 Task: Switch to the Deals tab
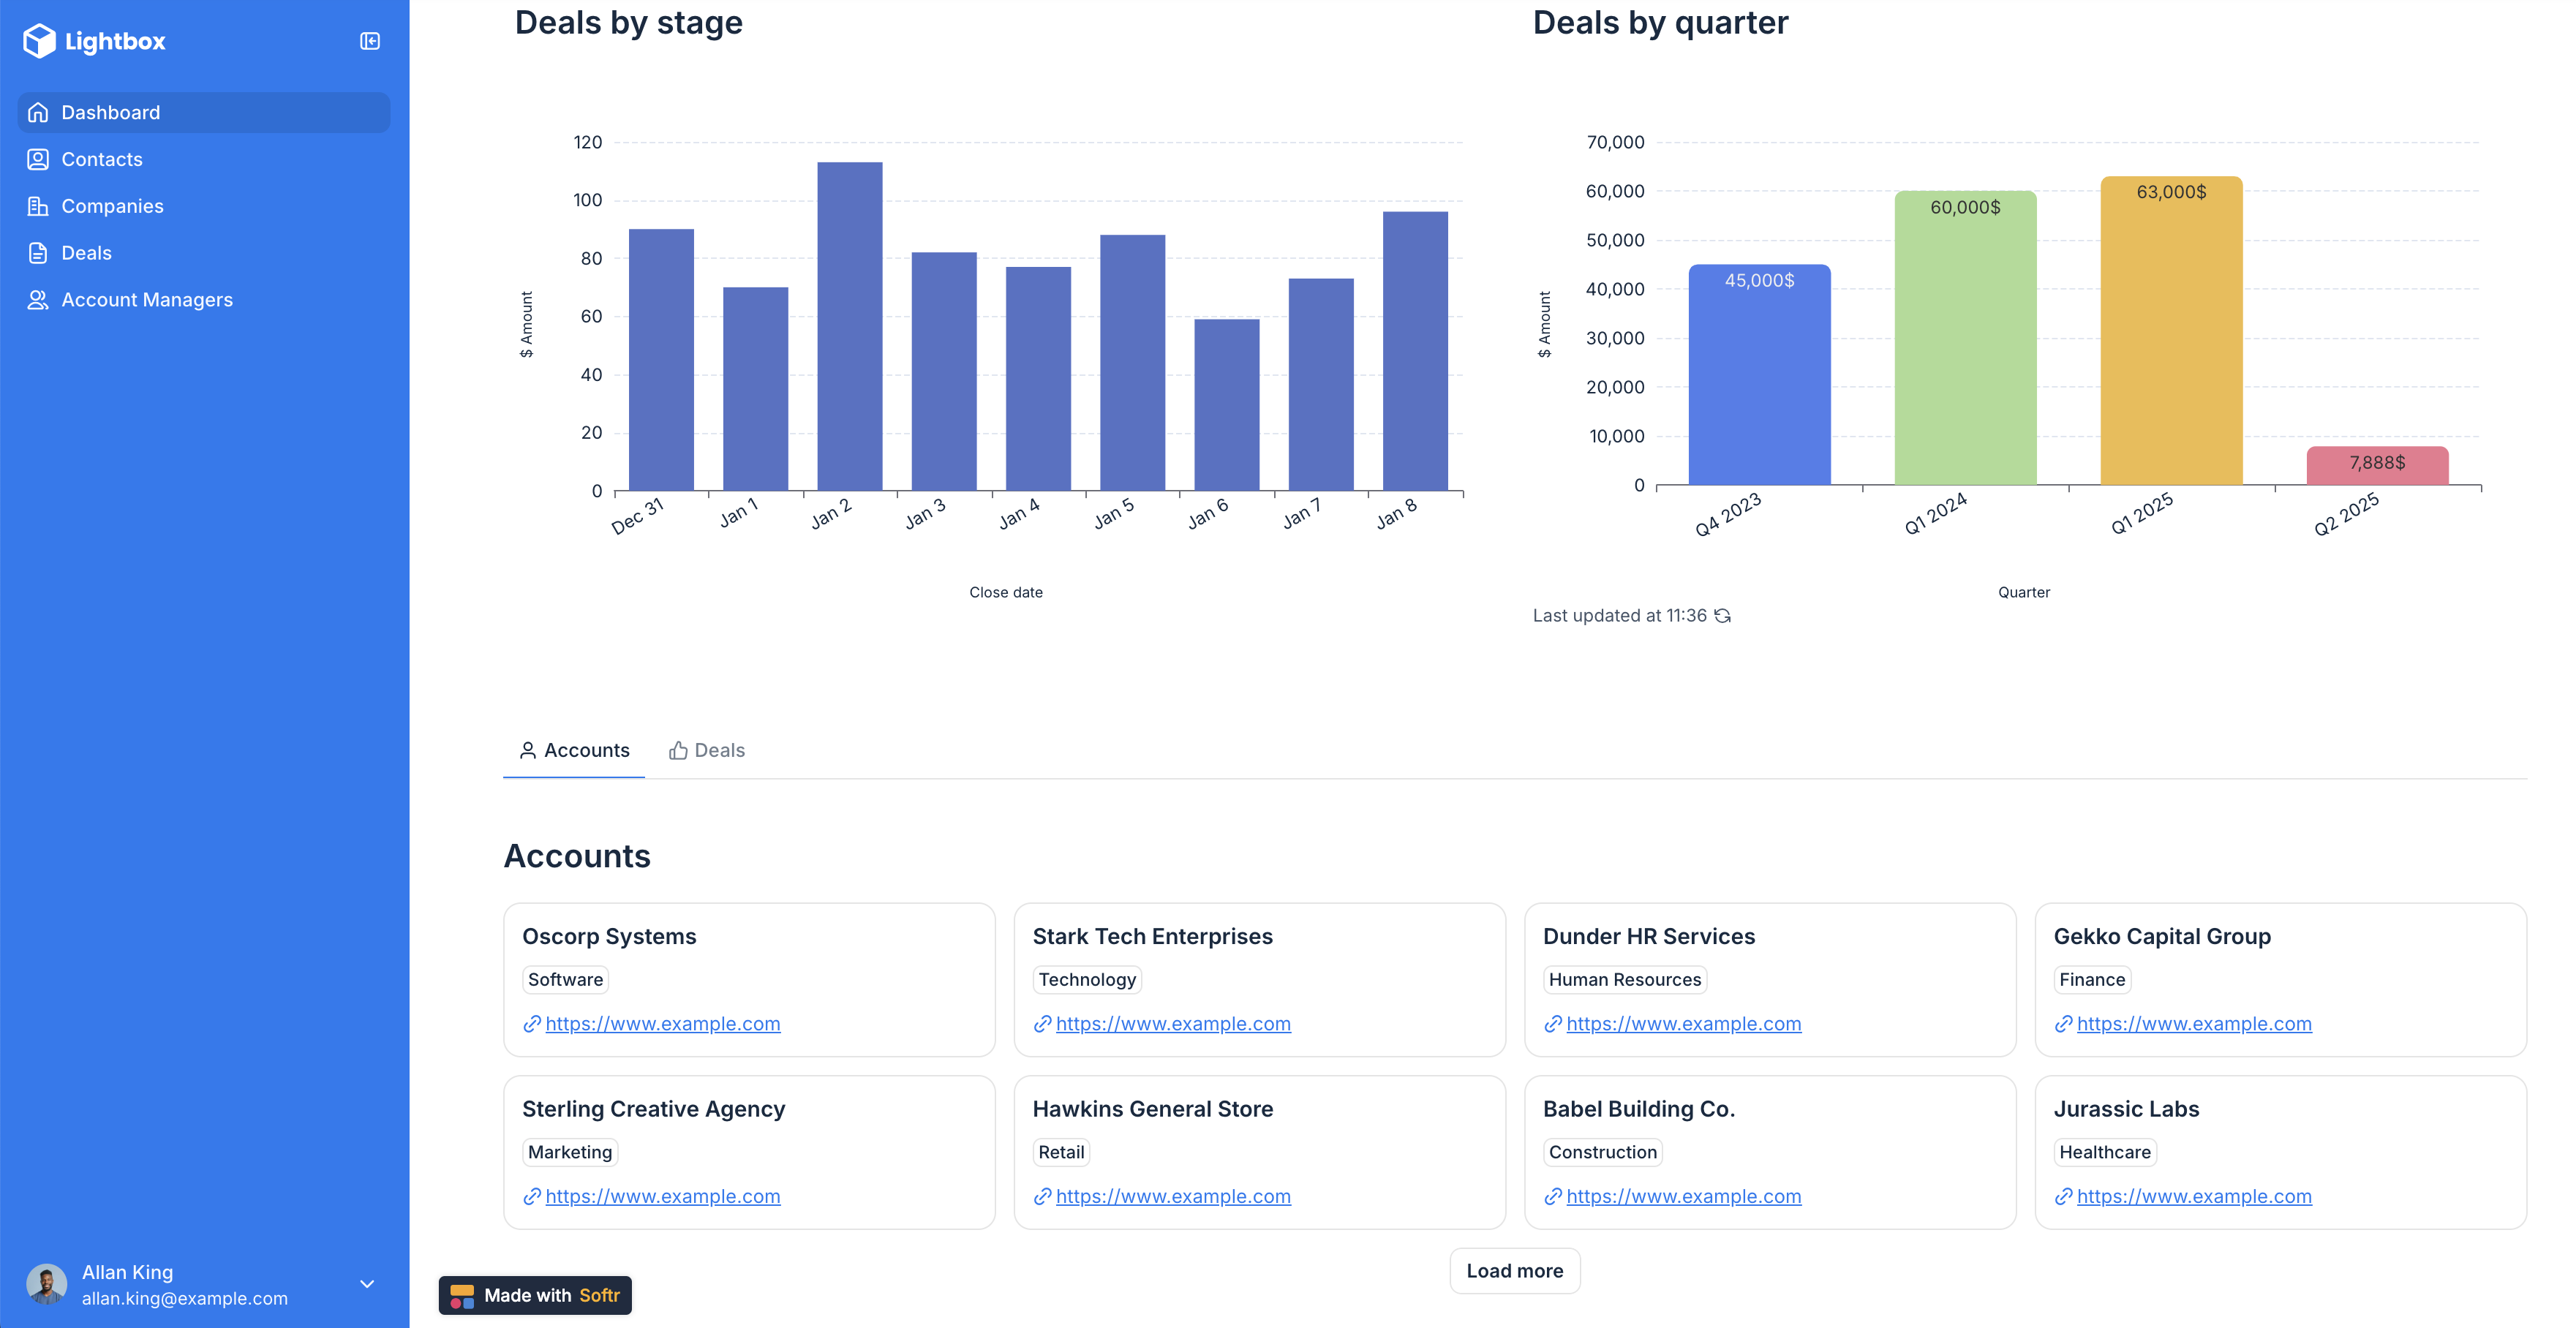[707, 750]
